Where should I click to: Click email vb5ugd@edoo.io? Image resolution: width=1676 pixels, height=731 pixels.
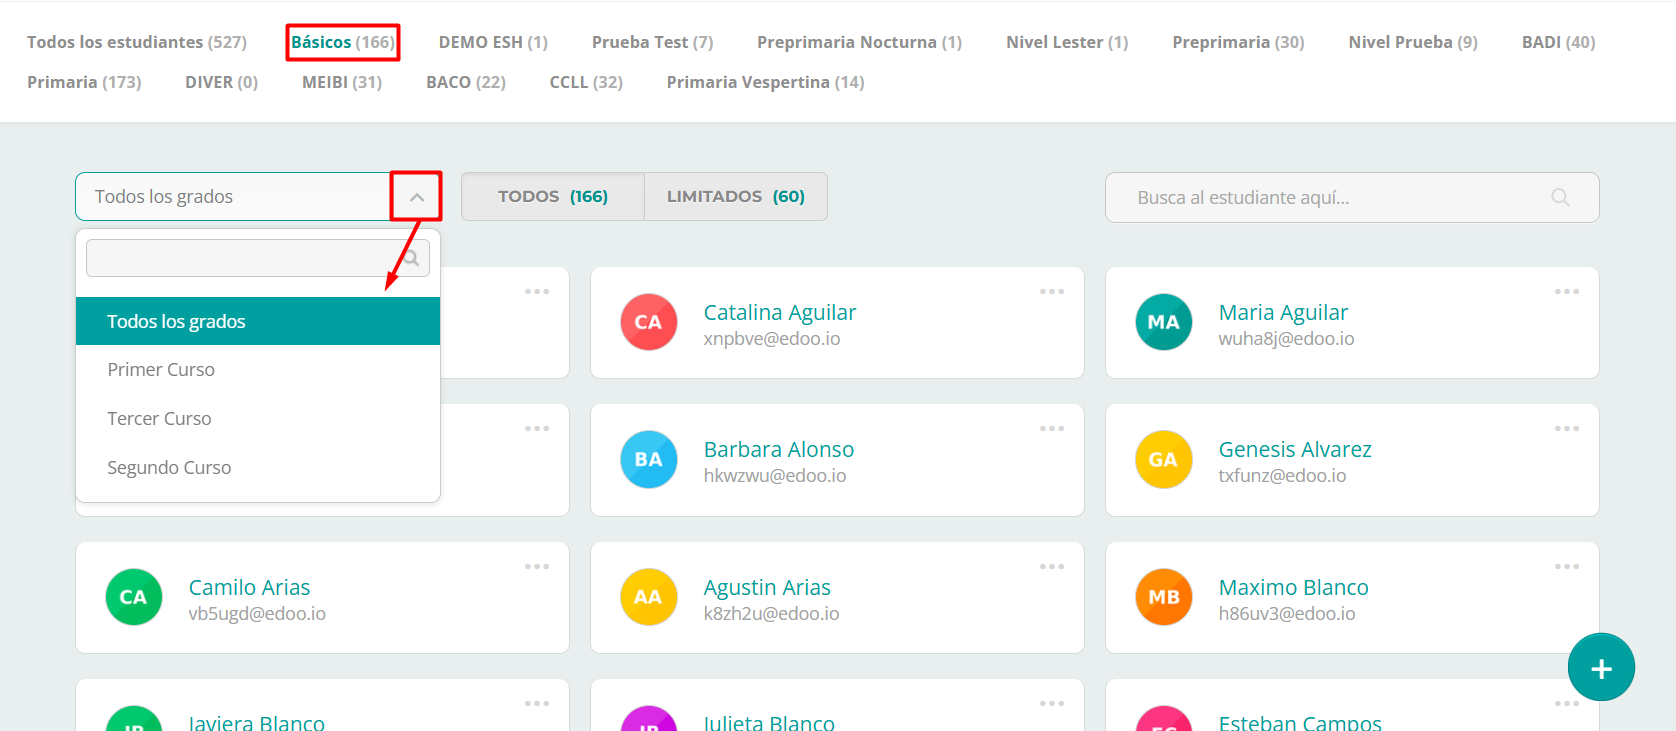pyautogui.click(x=257, y=614)
